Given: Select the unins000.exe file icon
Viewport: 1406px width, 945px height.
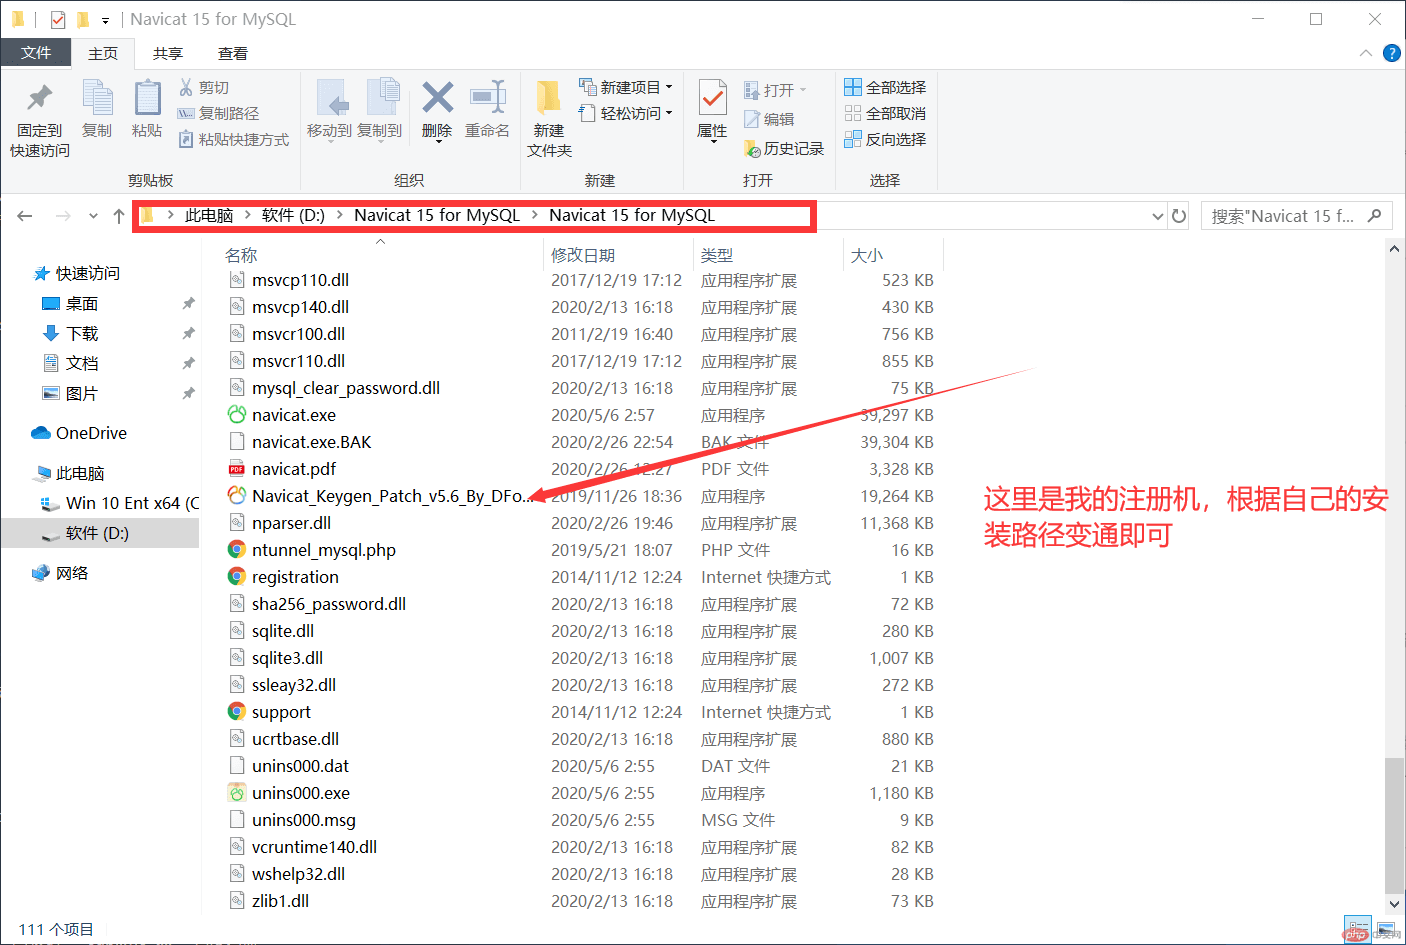Looking at the screenshot, I should [x=237, y=793].
